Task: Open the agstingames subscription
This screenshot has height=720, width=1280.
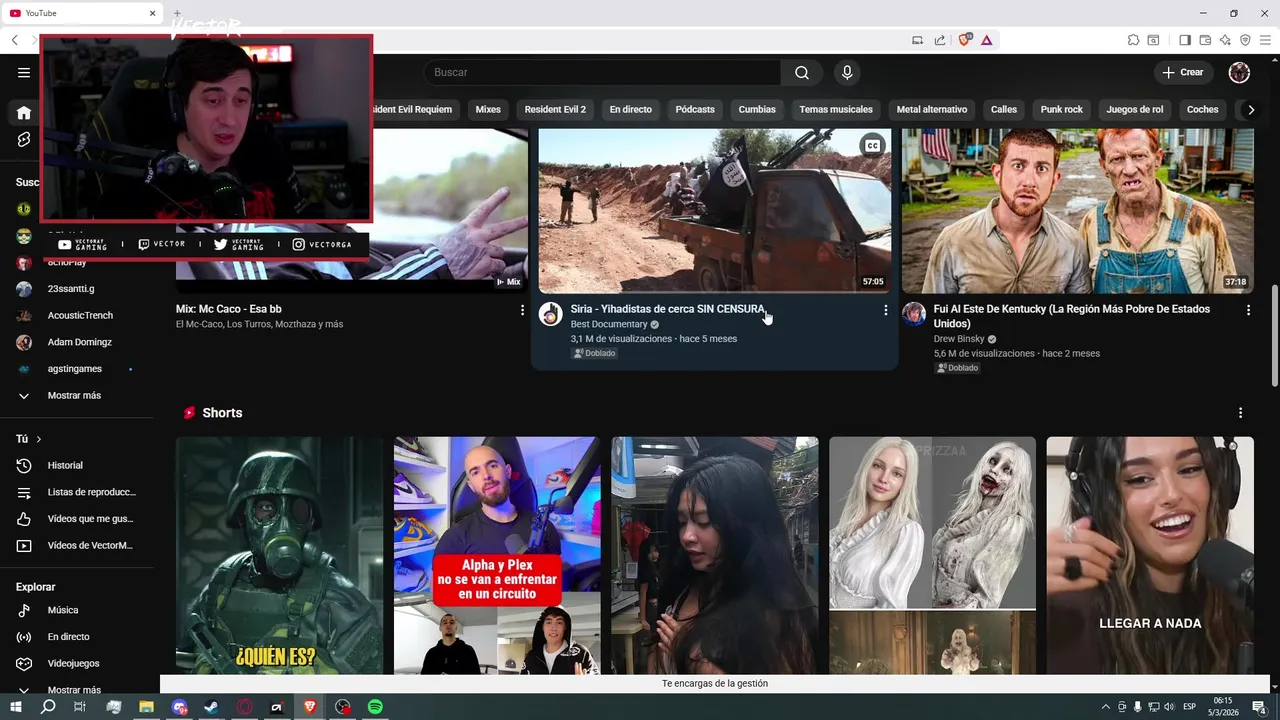Action: click(76, 369)
